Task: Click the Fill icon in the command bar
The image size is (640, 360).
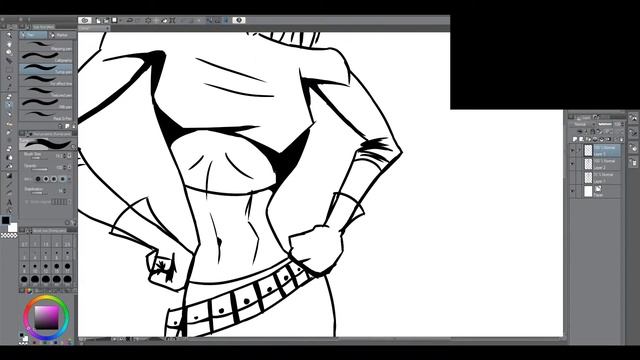Action: click(x=164, y=20)
